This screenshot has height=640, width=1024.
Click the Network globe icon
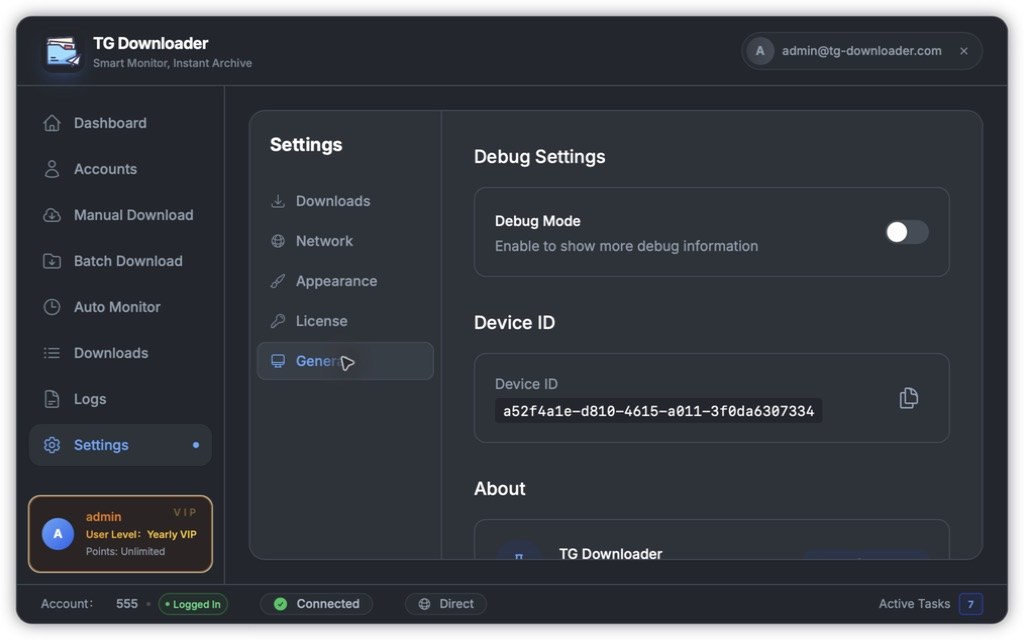(x=278, y=241)
